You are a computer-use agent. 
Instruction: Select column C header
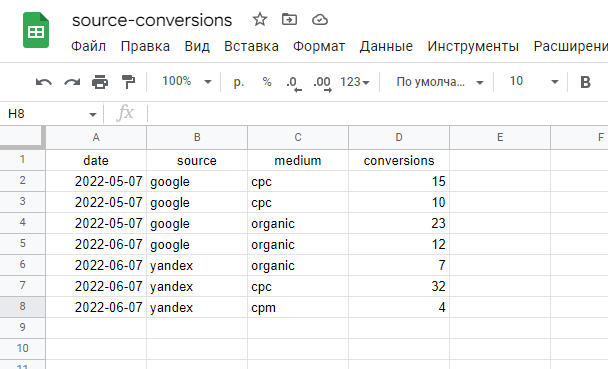click(298, 138)
